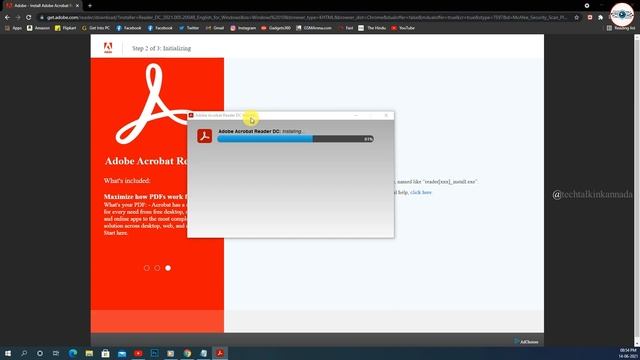The image size is (640, 360).
Task: Open the Reading list
Action: [621, 28]
